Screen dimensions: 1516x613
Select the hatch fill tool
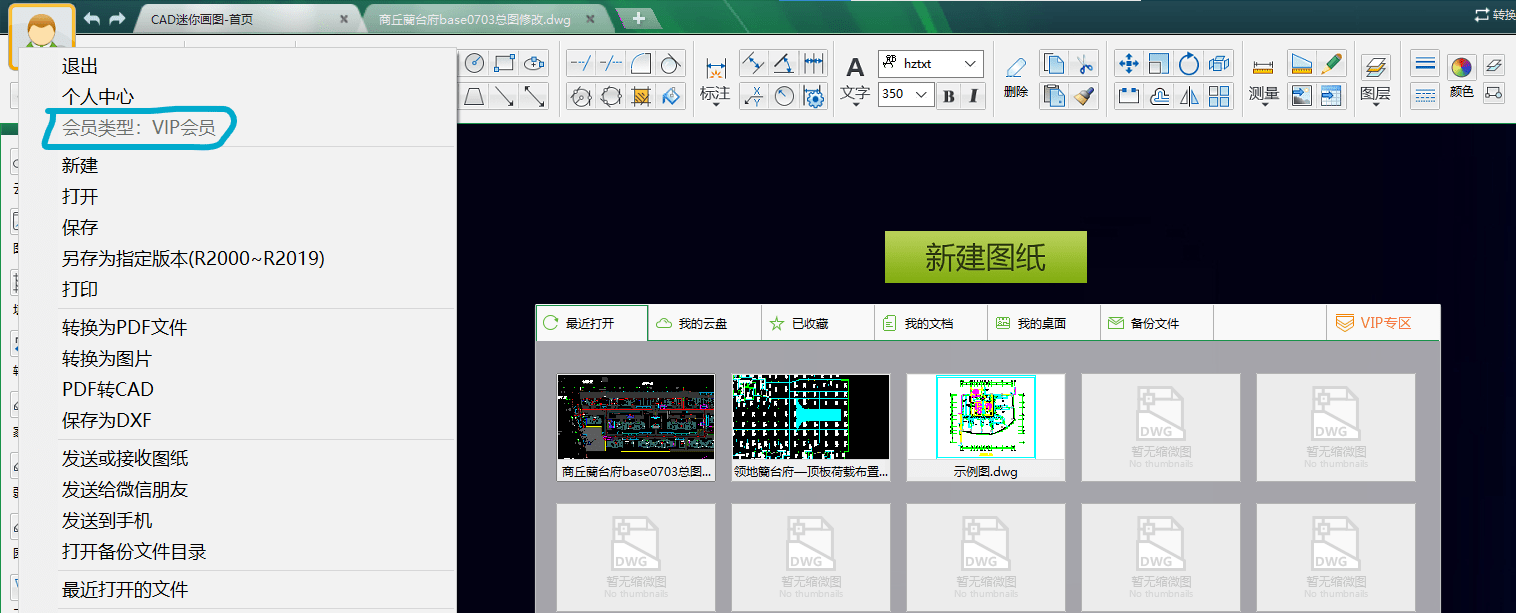point(641,96)
